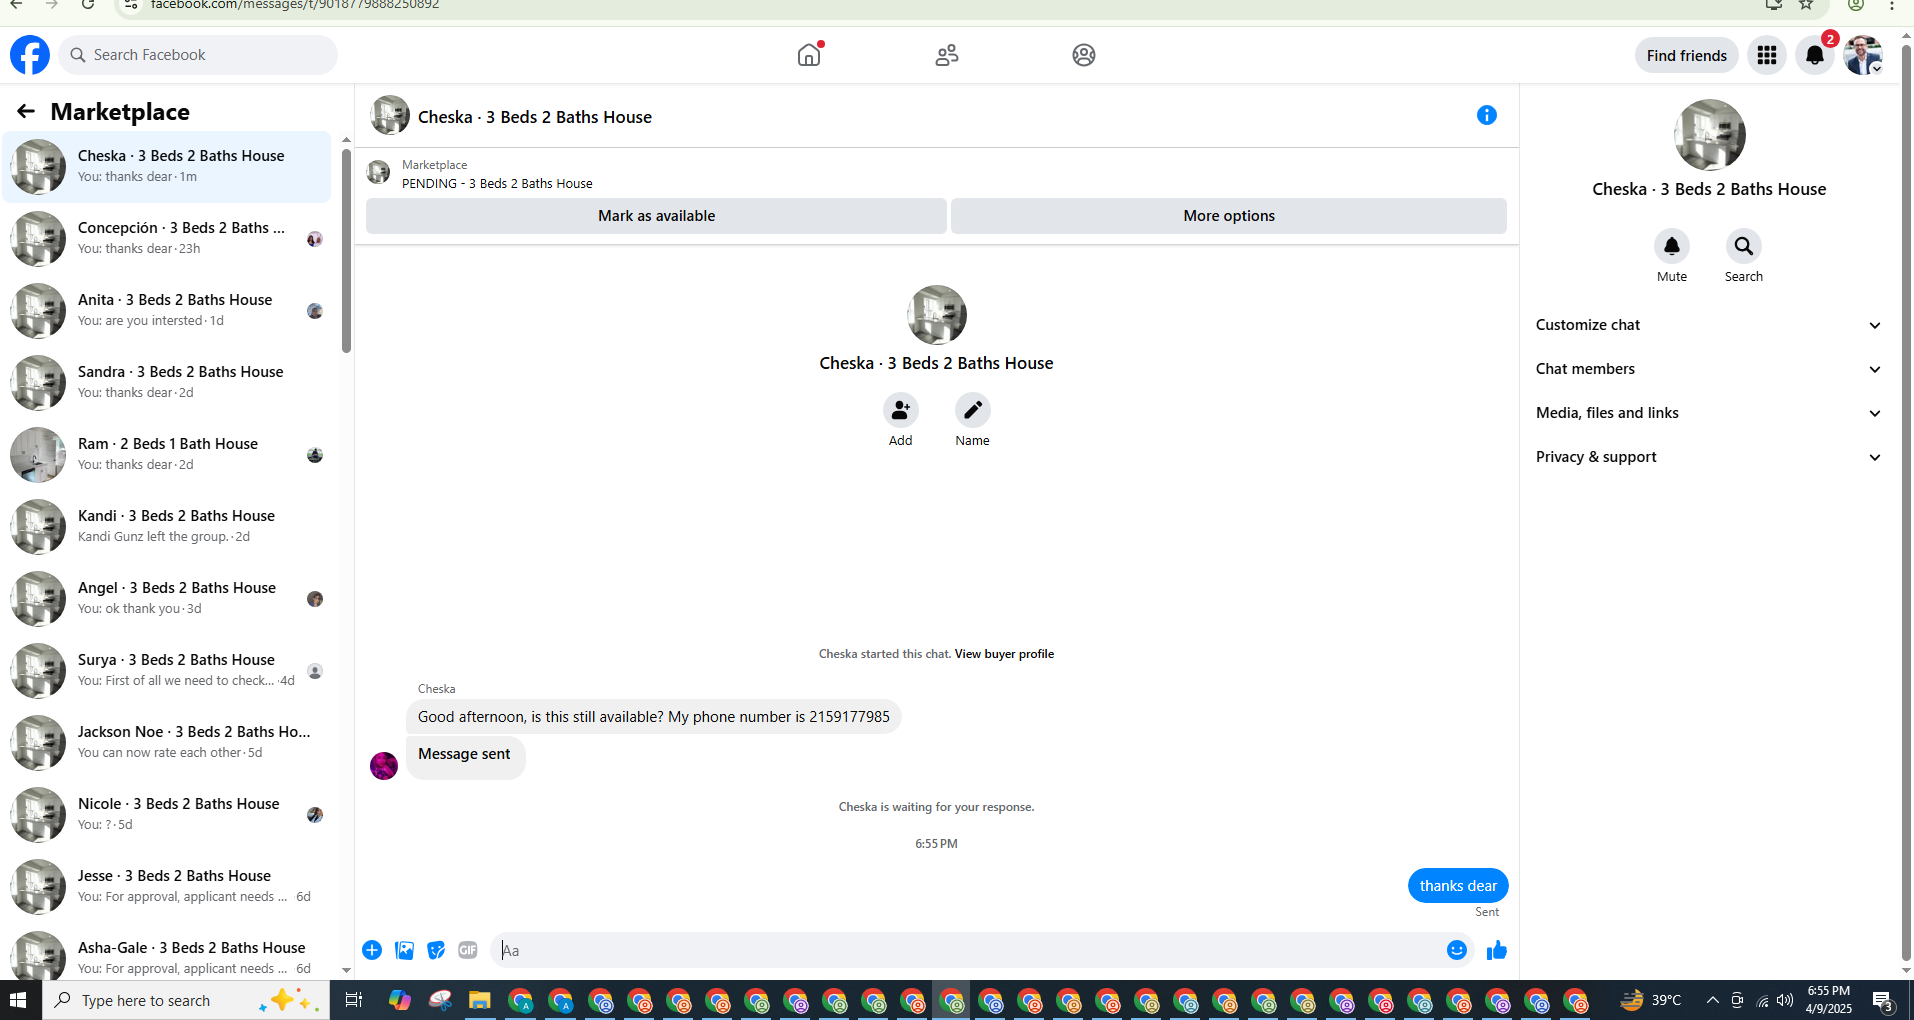Expand the Customize chat section
The image size is (1914, 1020).
tap(1708, 325)
